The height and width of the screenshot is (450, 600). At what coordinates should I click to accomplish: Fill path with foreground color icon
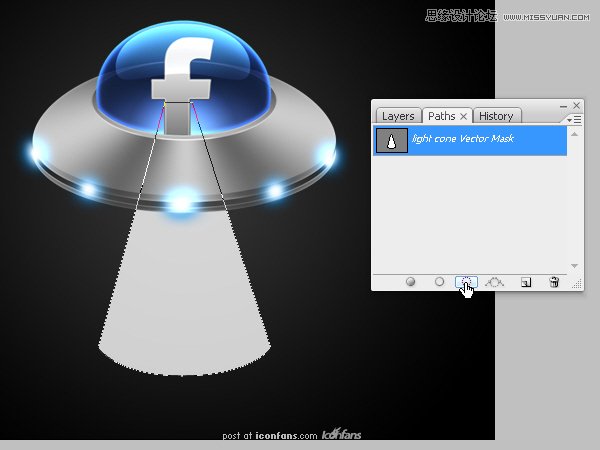pyautogui.click(x=410, y=282)
